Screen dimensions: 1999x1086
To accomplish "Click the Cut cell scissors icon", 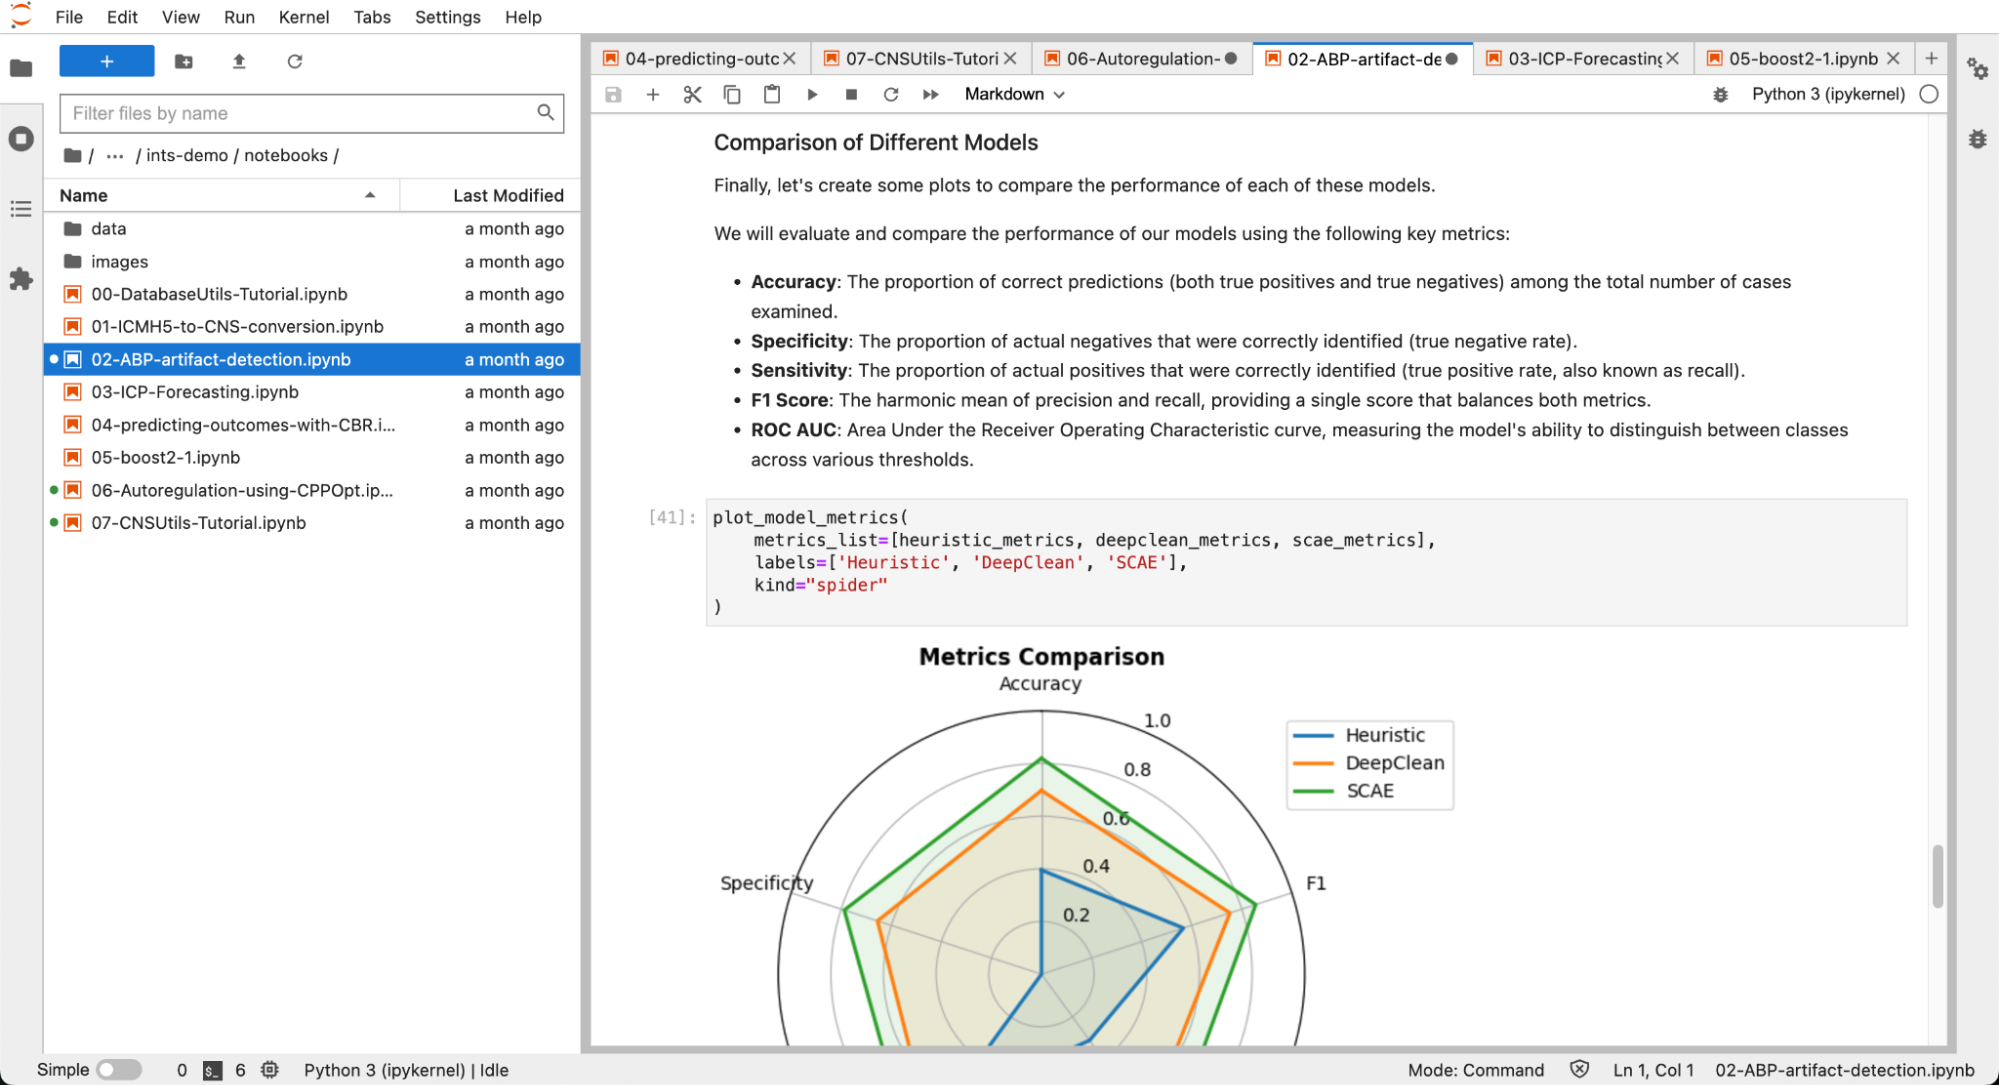I will tap(692, 94).
